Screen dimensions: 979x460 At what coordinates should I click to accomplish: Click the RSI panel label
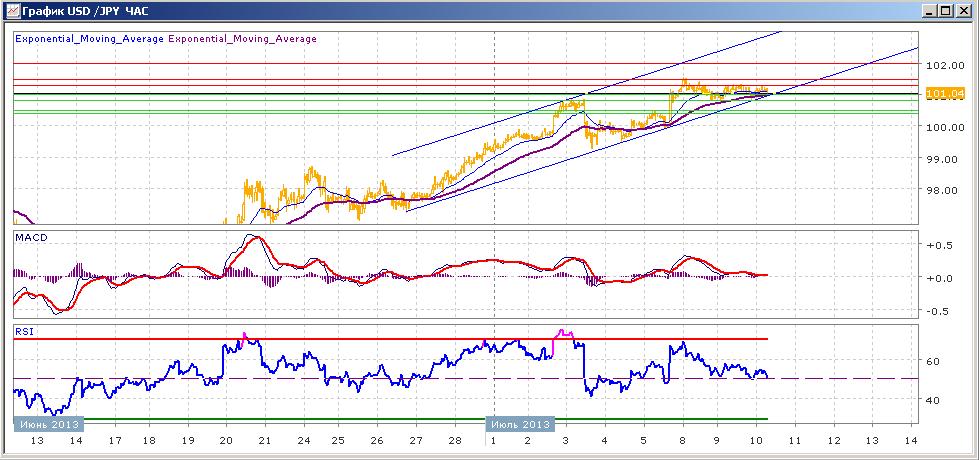click(x=24, y=332)
